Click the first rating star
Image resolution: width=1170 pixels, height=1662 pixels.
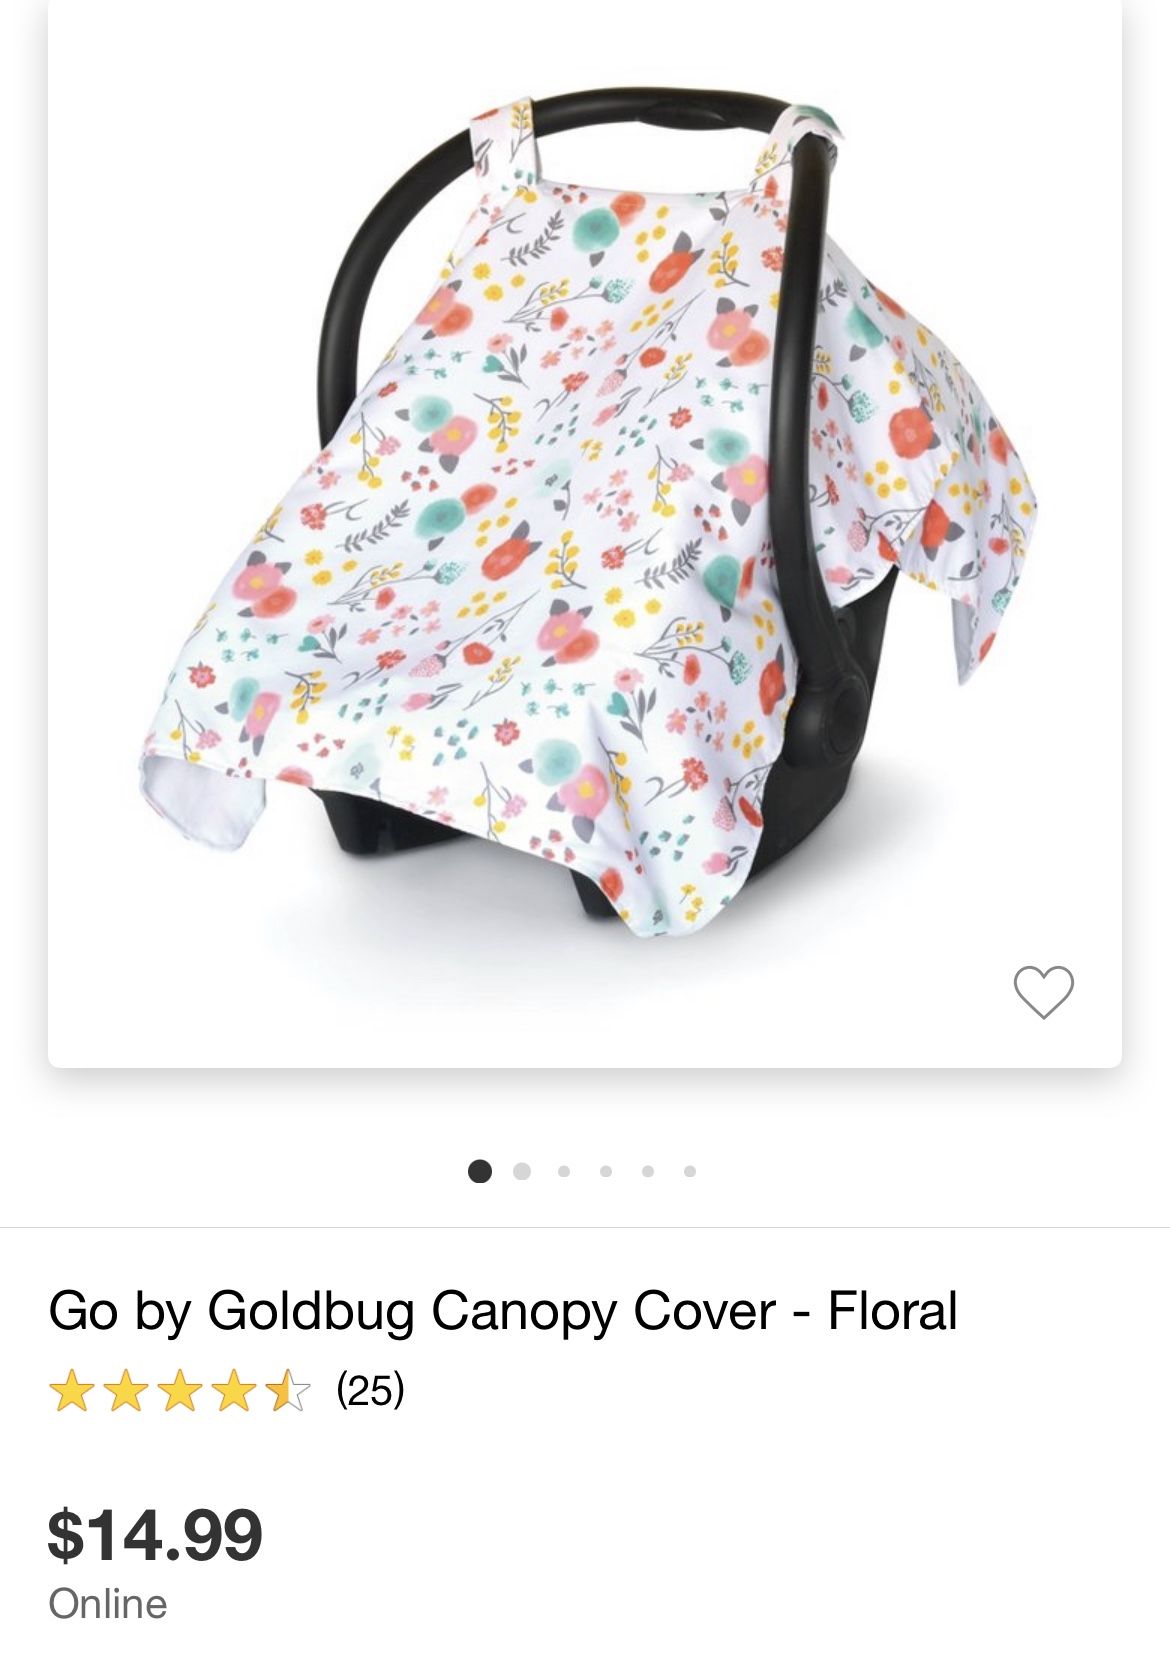tap(72, 1391)
